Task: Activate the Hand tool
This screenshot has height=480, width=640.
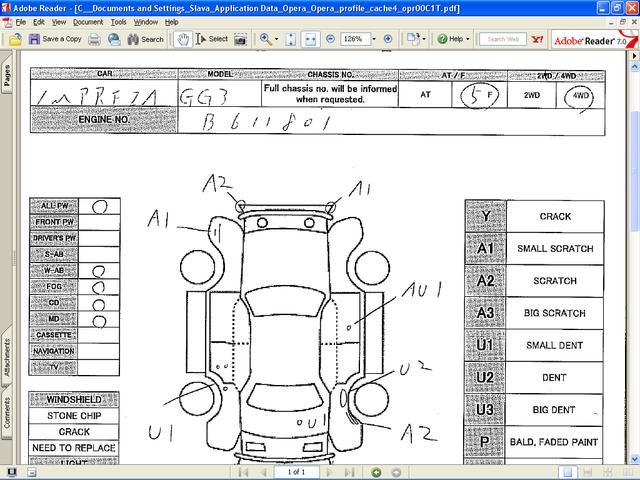Action: coord(183,39)
